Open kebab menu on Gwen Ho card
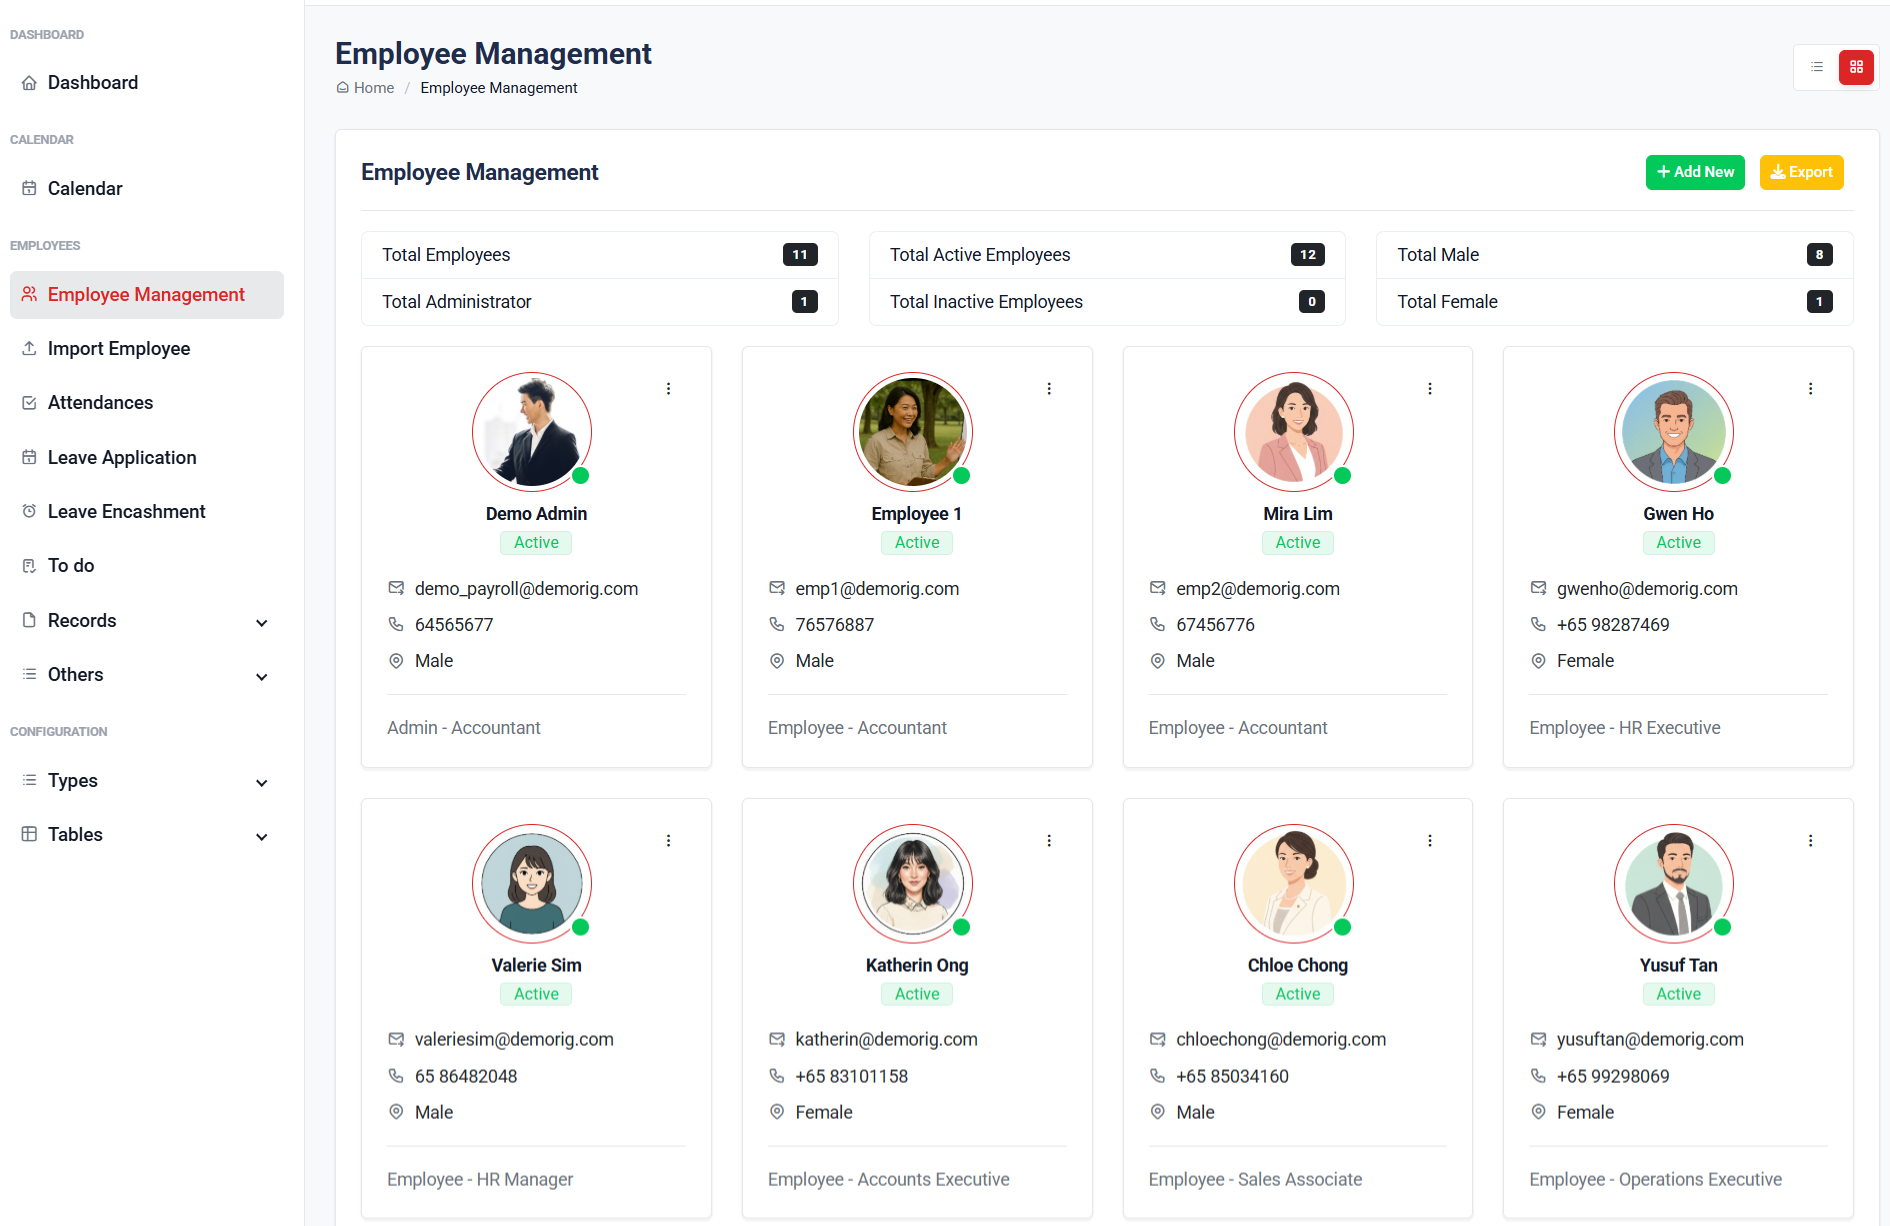 (x=1810, y=389)
